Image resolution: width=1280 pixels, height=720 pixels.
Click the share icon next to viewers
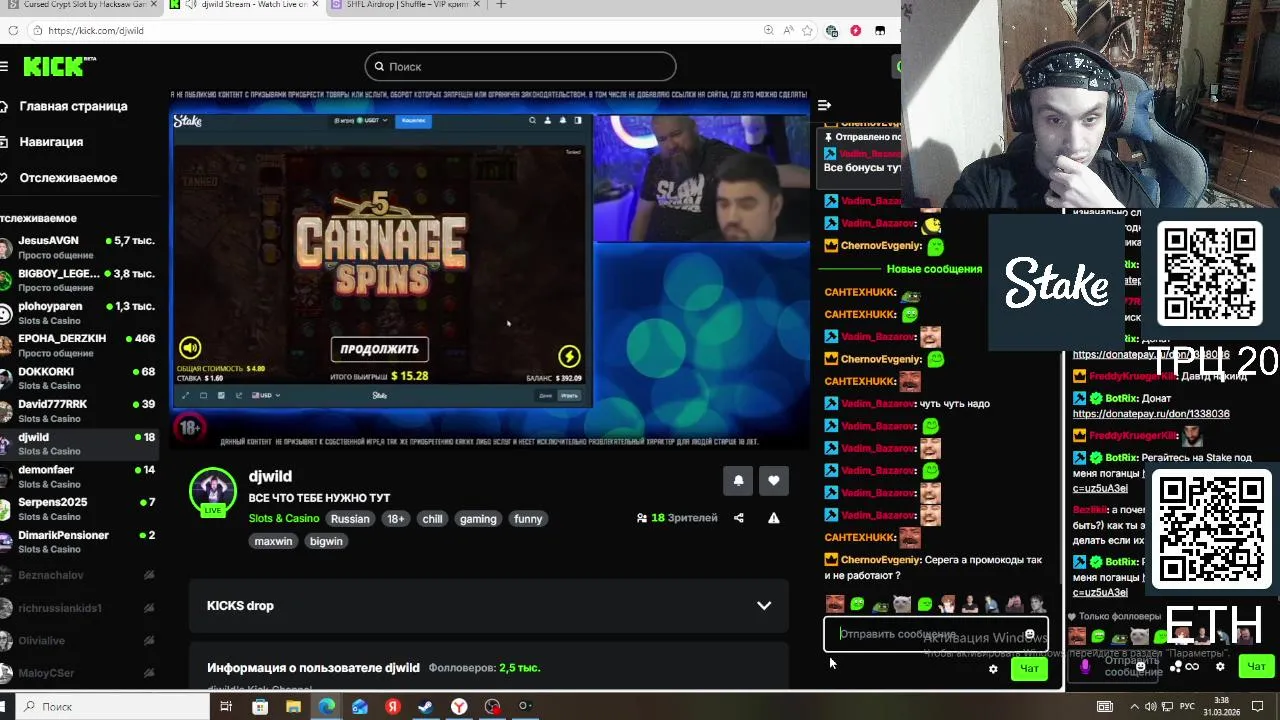739,518
